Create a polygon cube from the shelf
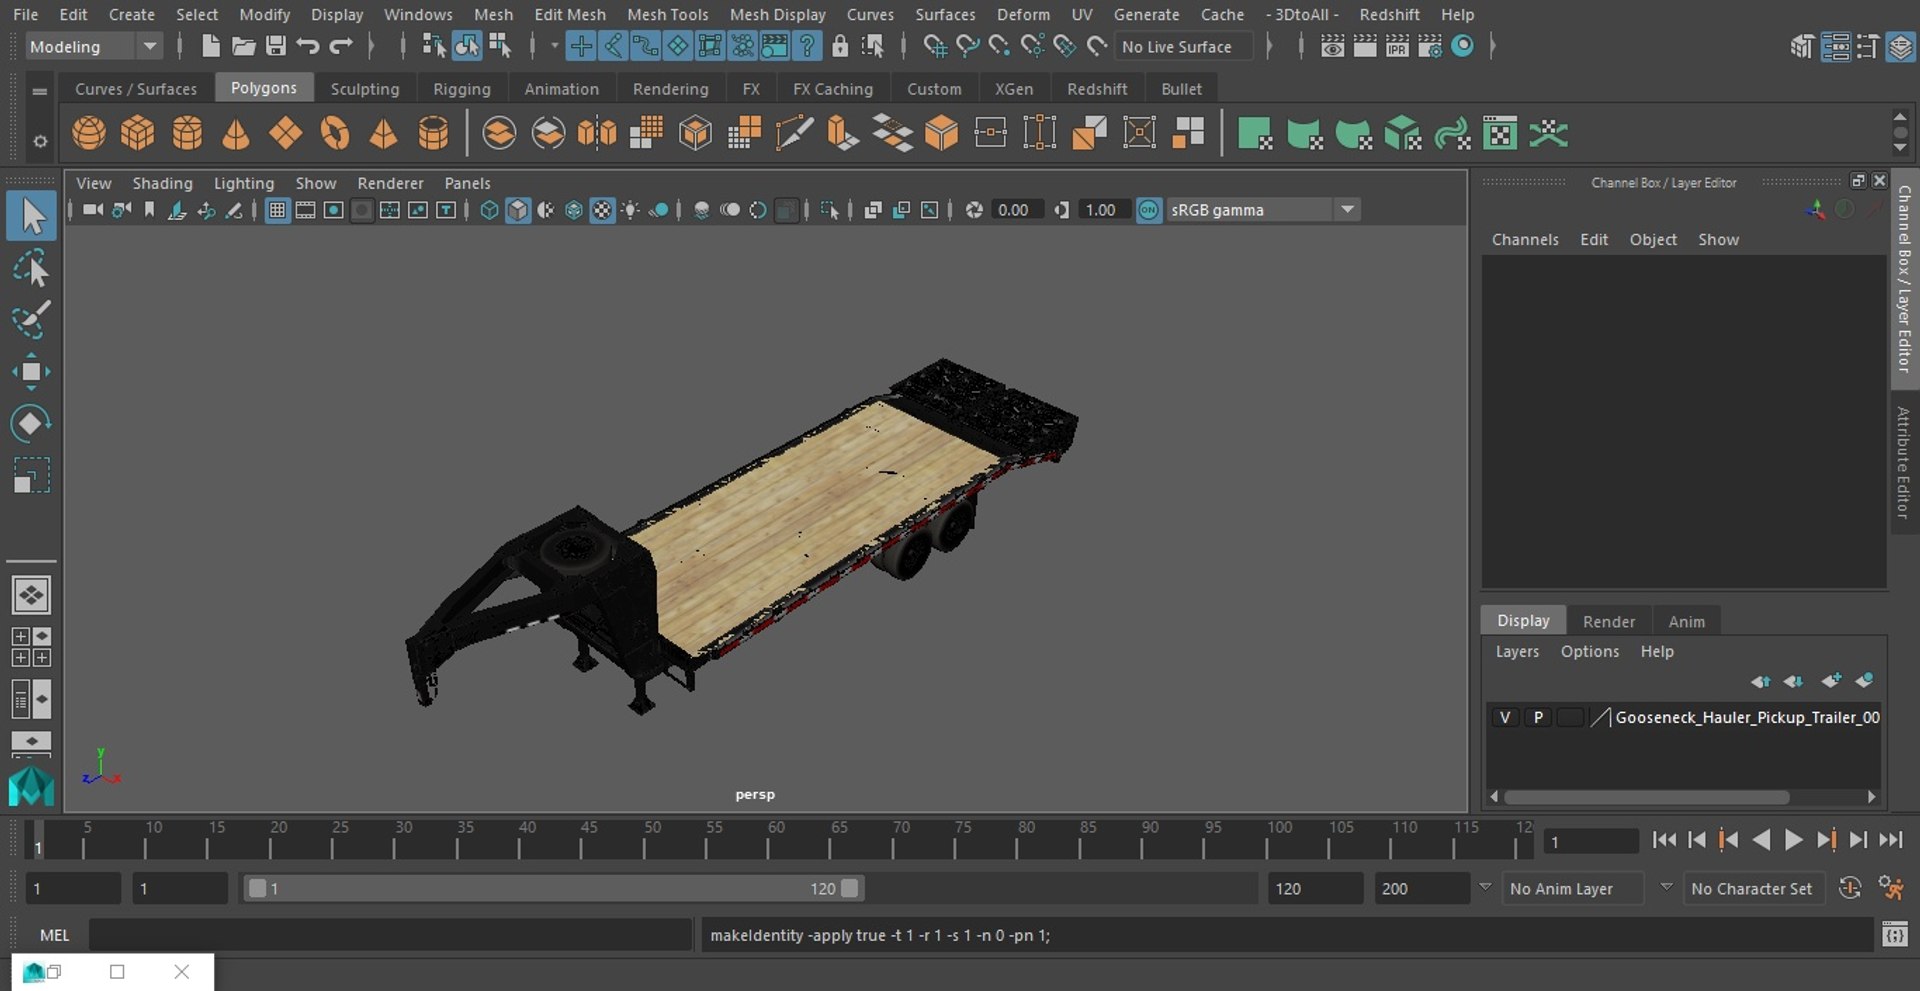The height and width of the screenshot is (991, 1920). (x=138, y=133)
